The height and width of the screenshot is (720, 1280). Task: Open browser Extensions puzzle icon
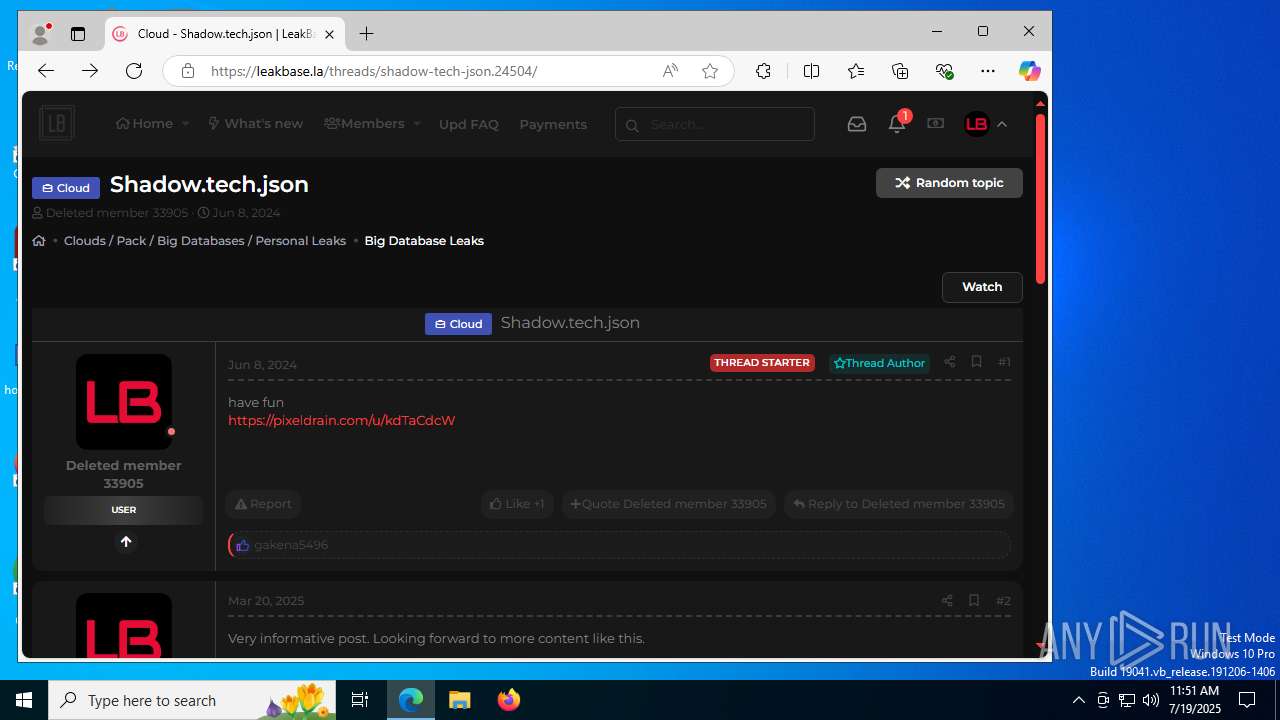pyautogui.click(x=763, y=71)
